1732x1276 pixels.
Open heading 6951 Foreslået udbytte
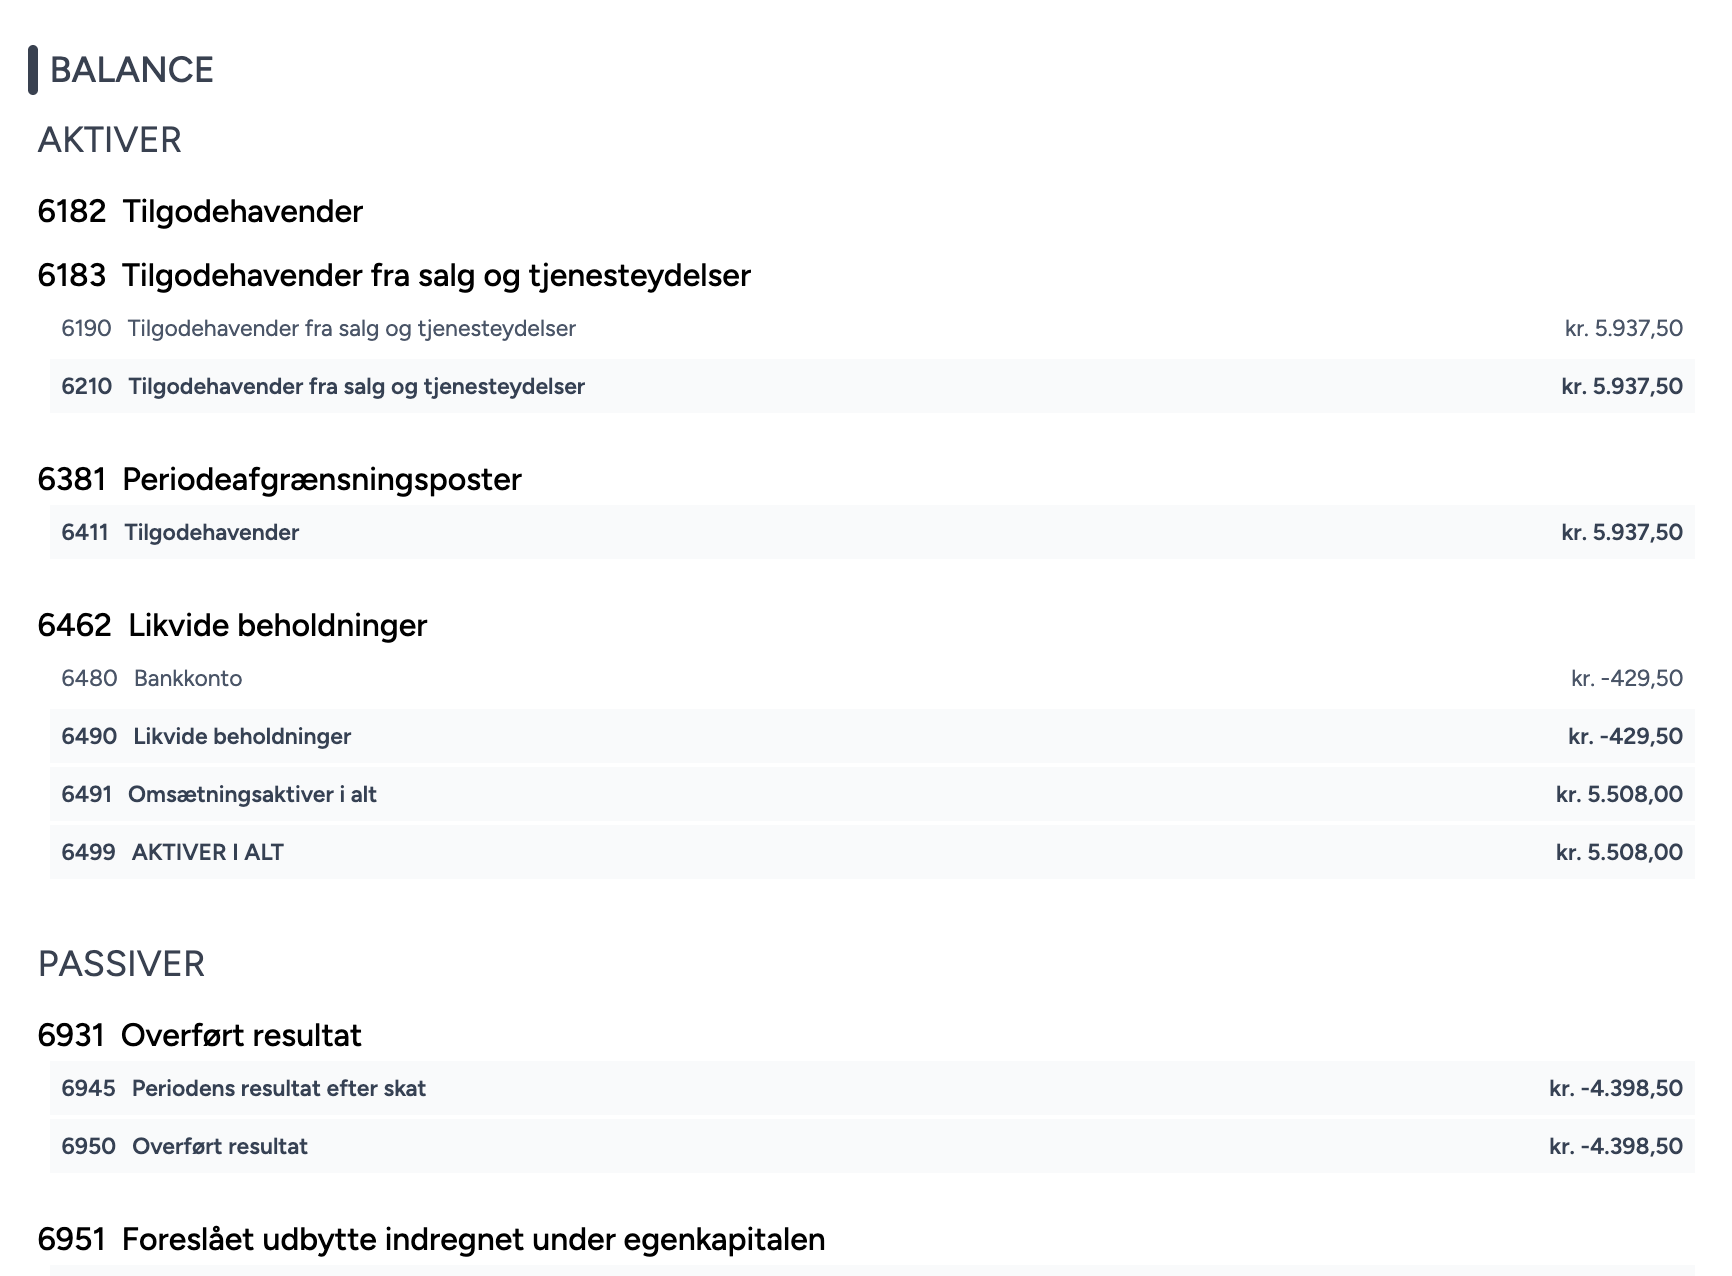[x=432, y=1238]
